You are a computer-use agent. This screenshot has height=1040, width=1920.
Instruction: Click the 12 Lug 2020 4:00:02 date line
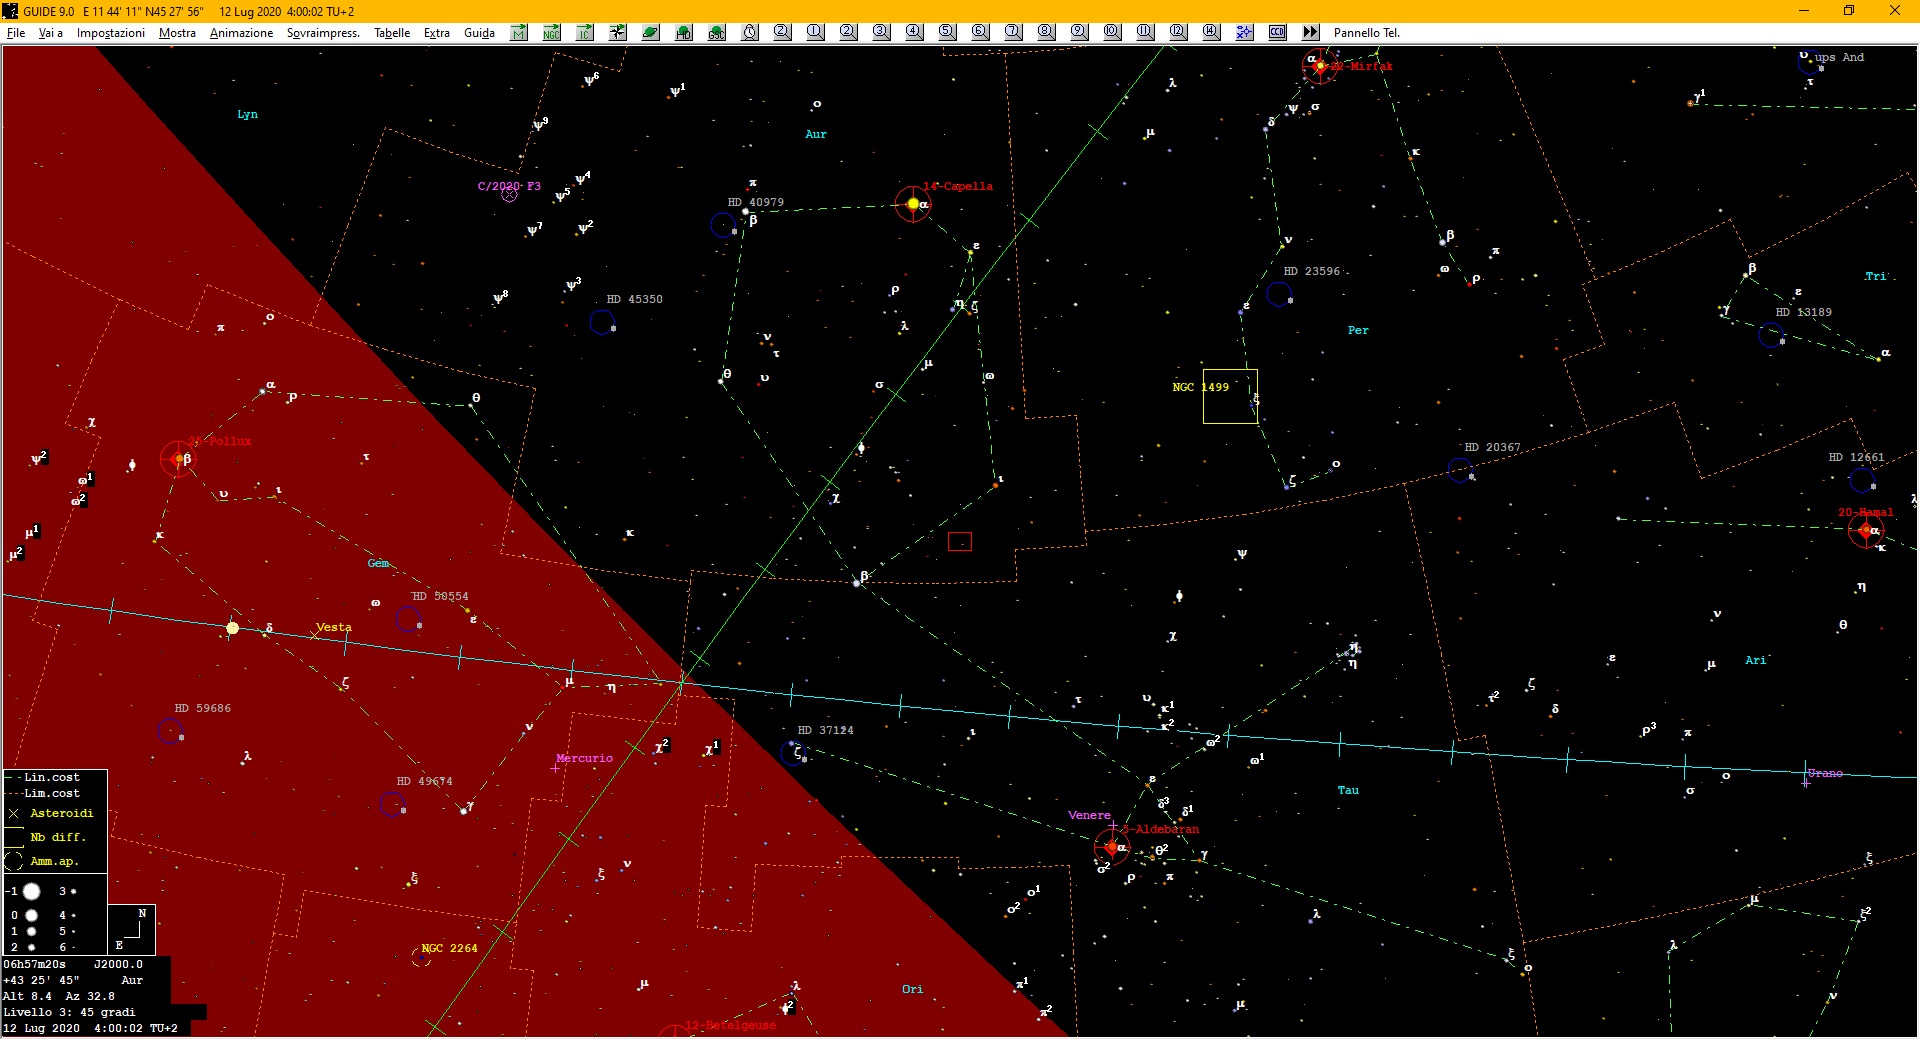91,1028
